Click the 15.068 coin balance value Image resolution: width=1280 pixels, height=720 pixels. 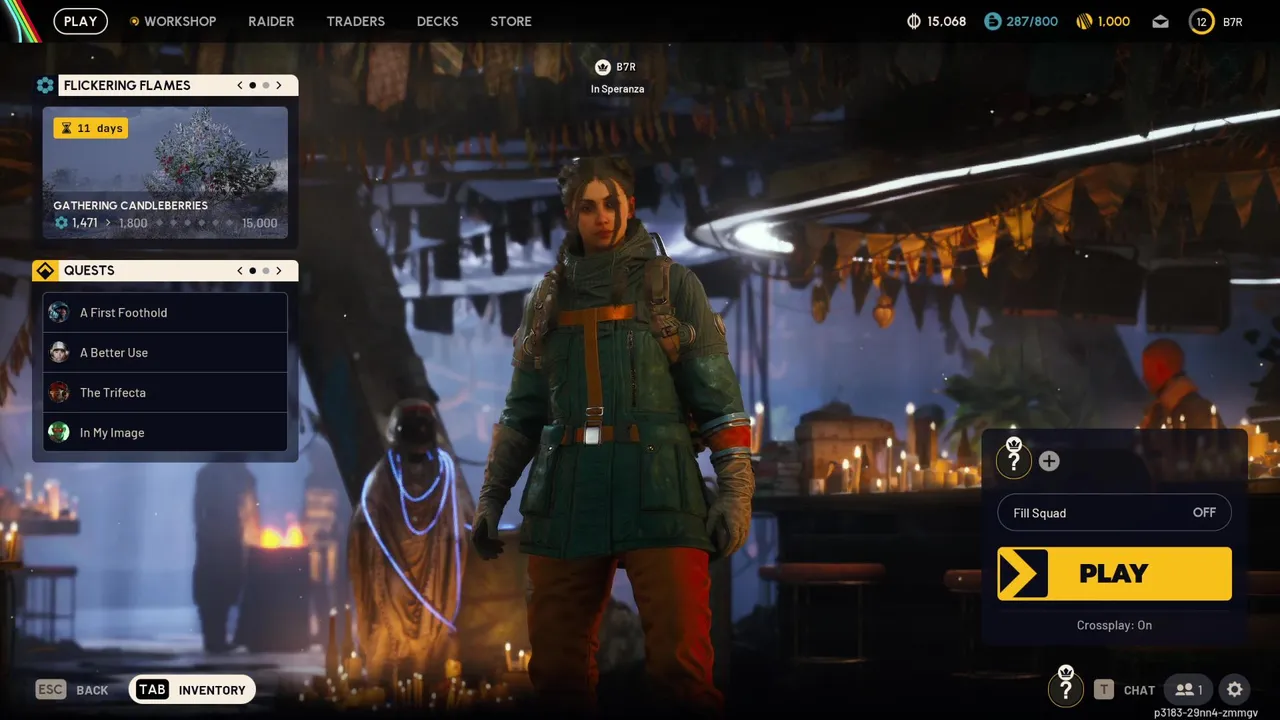coord(946,21)
